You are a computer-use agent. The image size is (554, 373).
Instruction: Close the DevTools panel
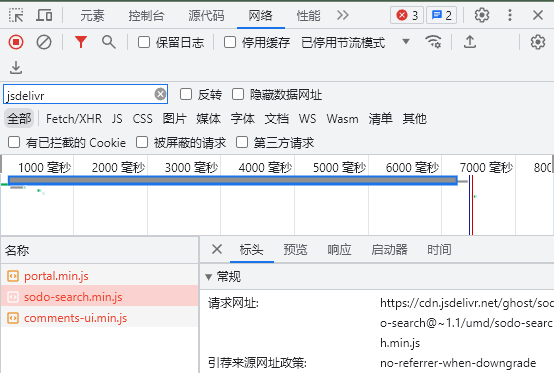(x=538, y=15)
